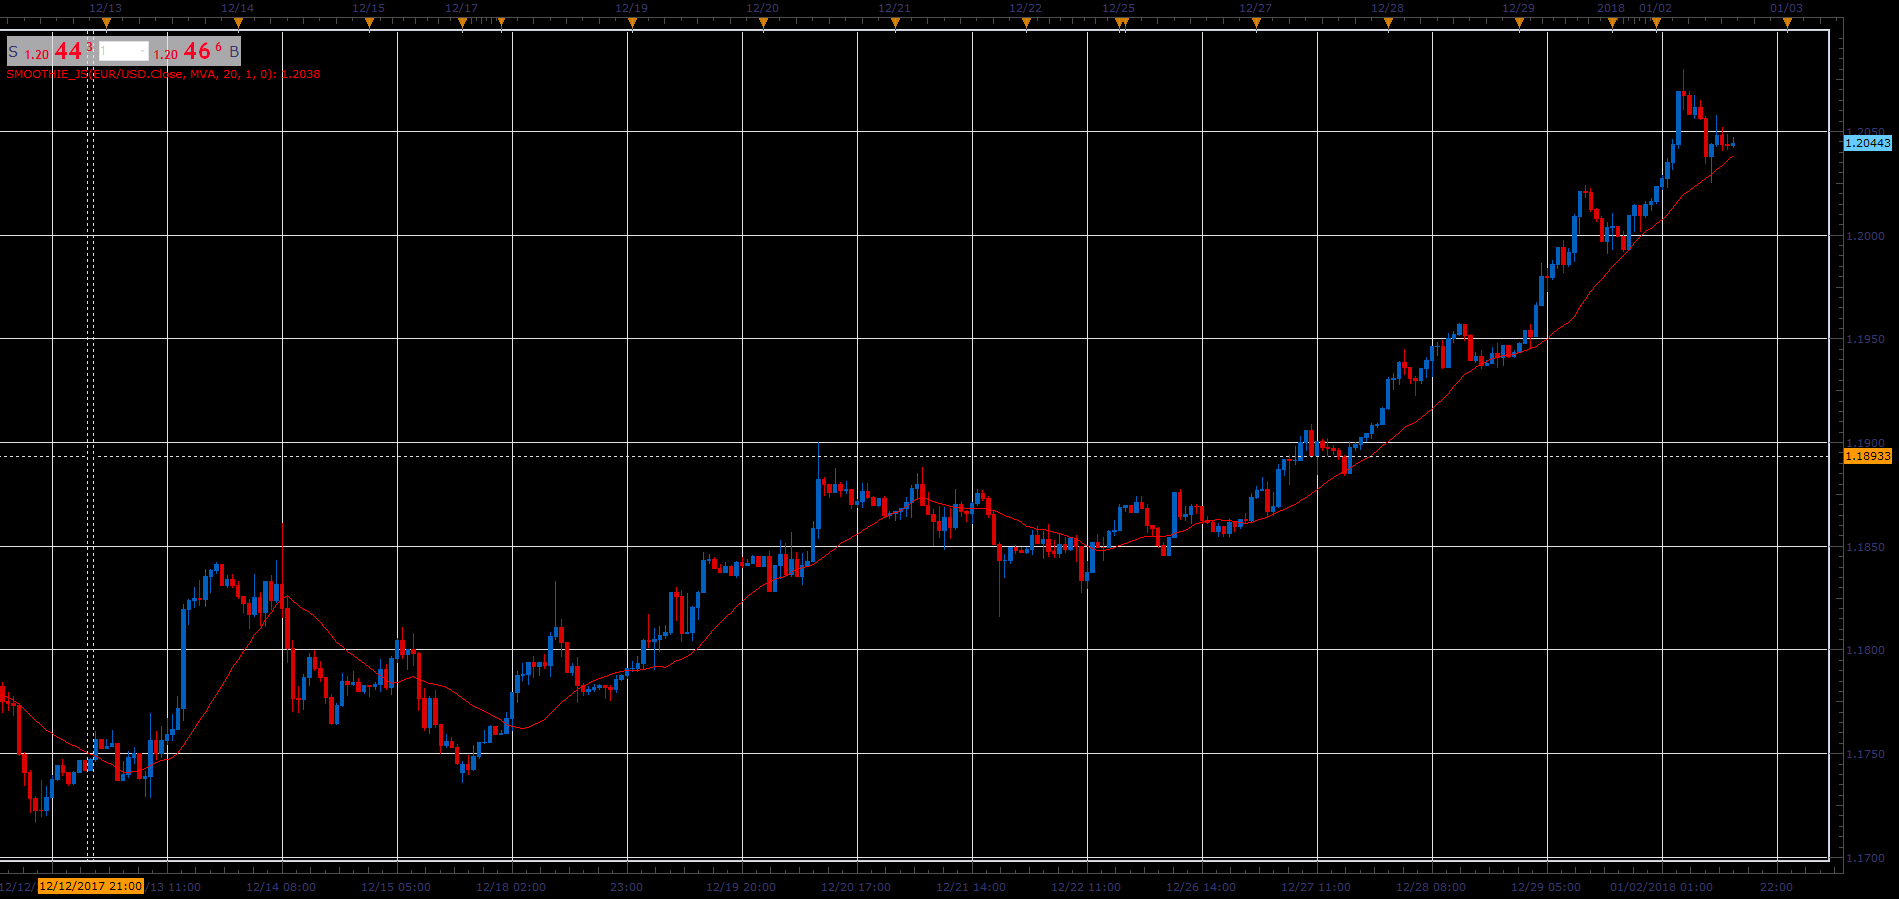1899x899 pixels.
Task: Click the 23:00 time axis label
Action: pos(627,887)
